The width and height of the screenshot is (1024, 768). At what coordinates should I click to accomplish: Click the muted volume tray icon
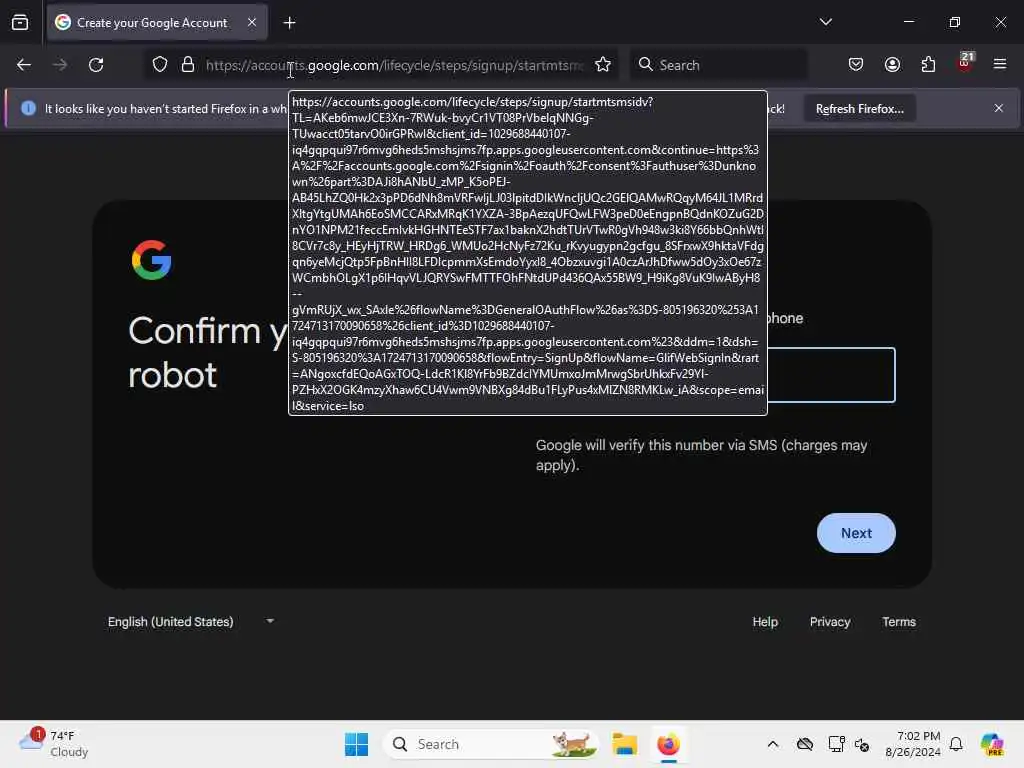(862, 744)
